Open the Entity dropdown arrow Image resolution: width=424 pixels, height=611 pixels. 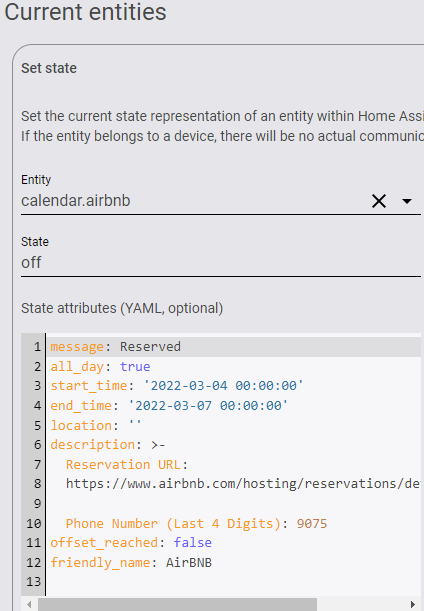tap(407, 201)
